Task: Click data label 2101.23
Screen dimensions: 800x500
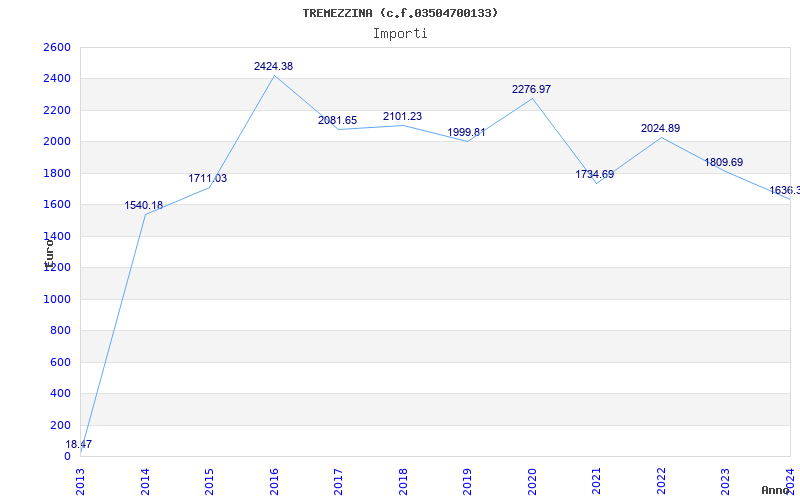Action: point(403,116)
